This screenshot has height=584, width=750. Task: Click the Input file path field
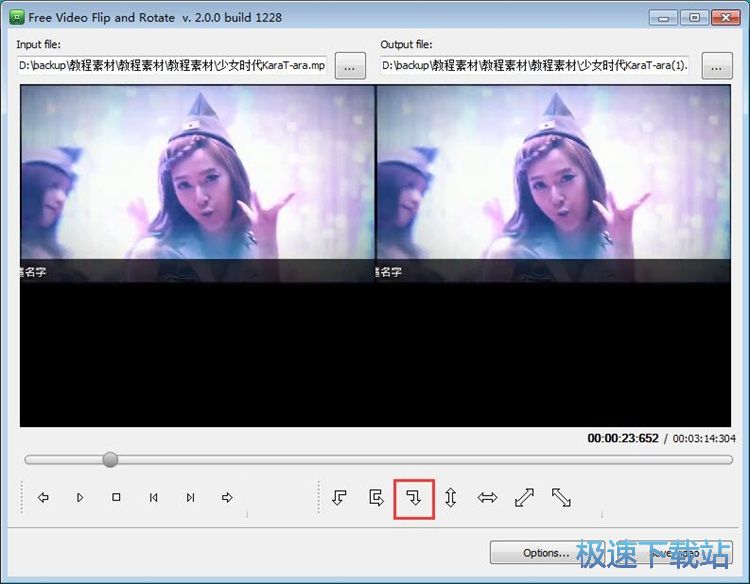(172, 66)
